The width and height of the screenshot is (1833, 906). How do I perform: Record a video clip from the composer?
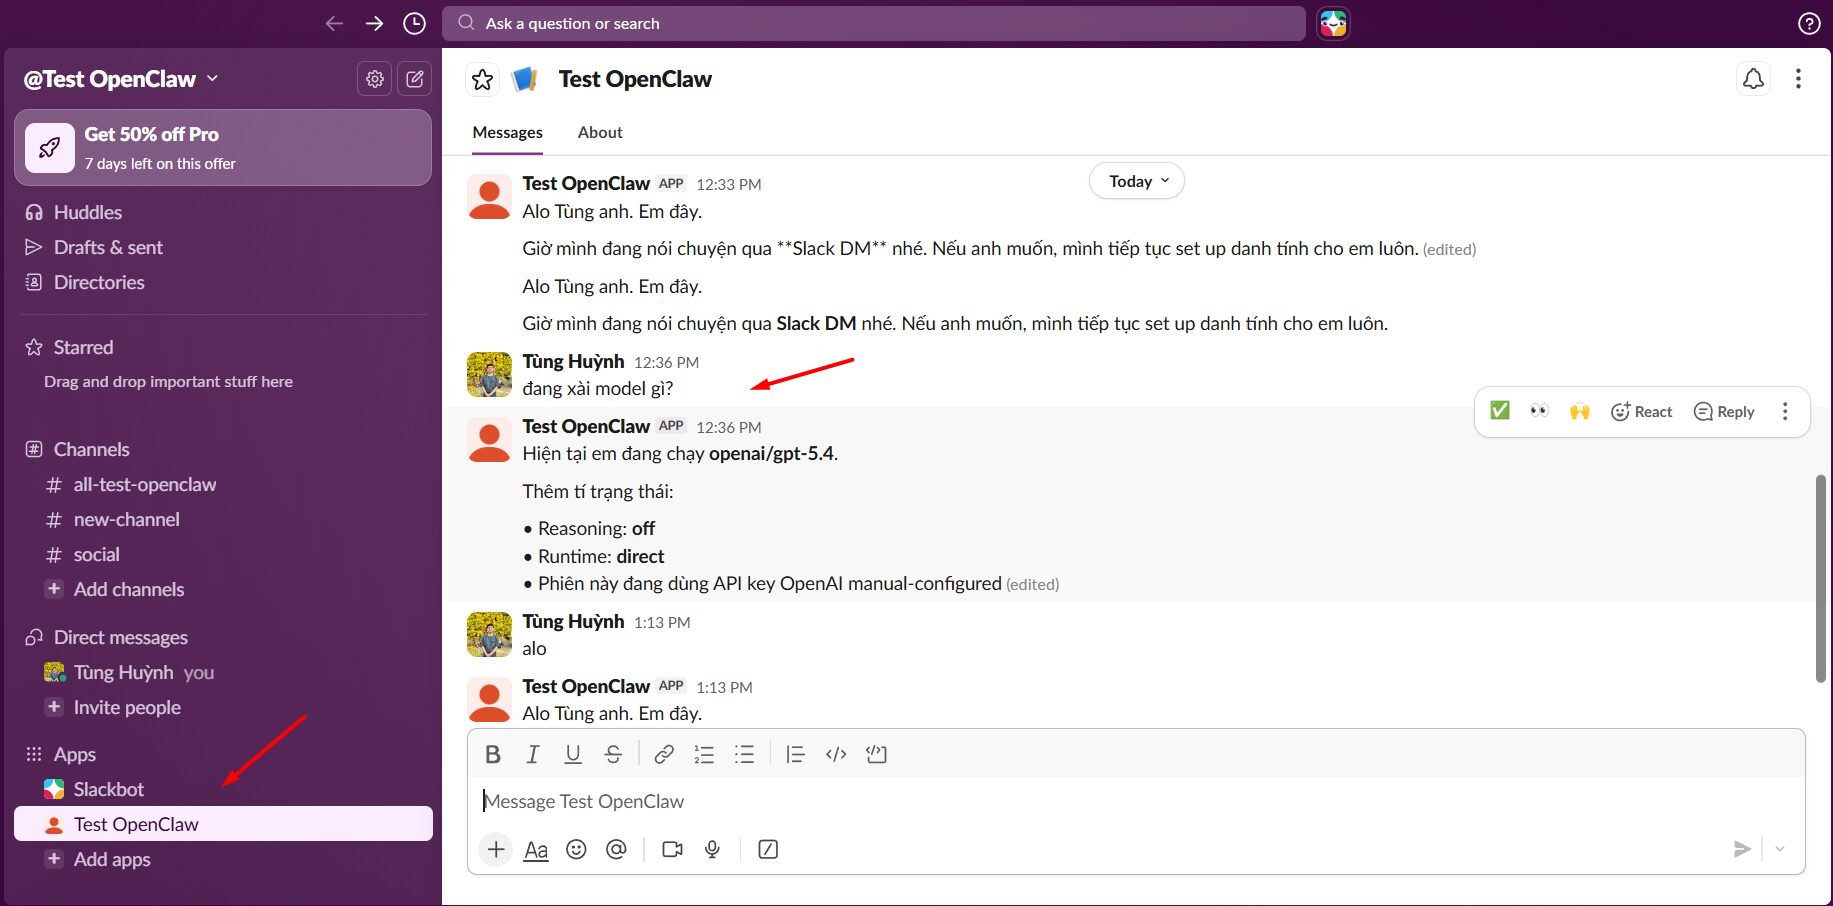click(x=672, y=849)
